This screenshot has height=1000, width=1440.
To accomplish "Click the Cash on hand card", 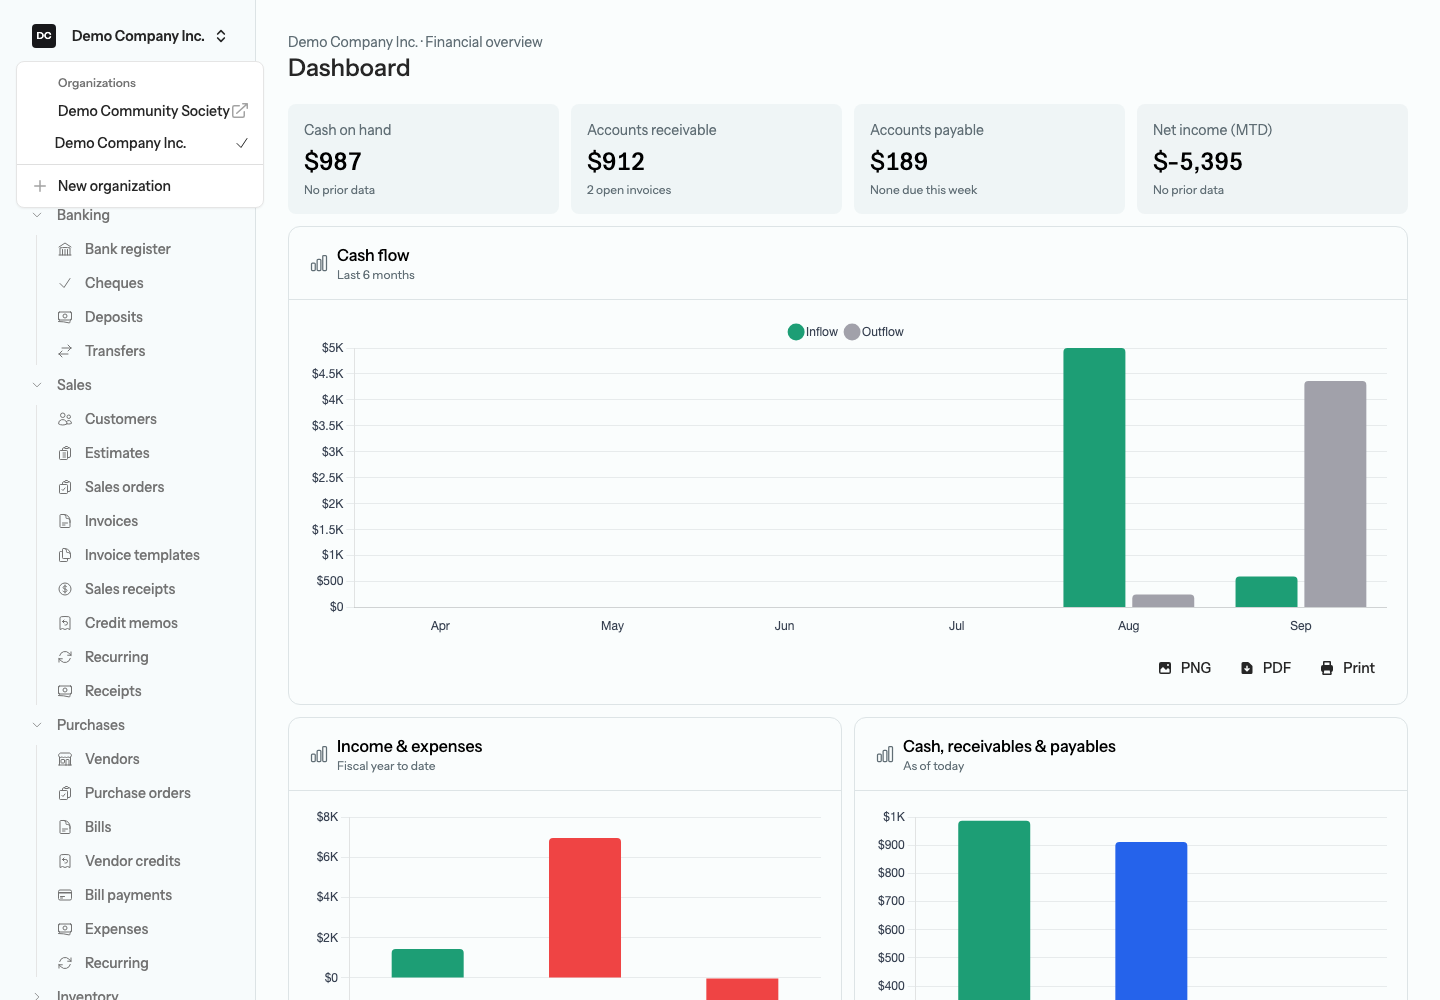I will point(423,159).
